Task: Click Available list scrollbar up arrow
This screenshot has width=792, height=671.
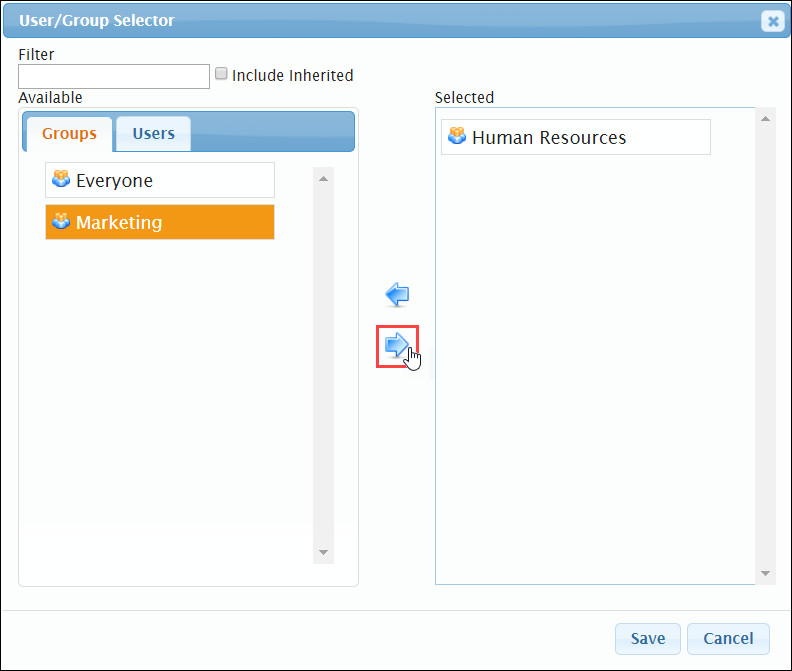Action: [324, 178]
